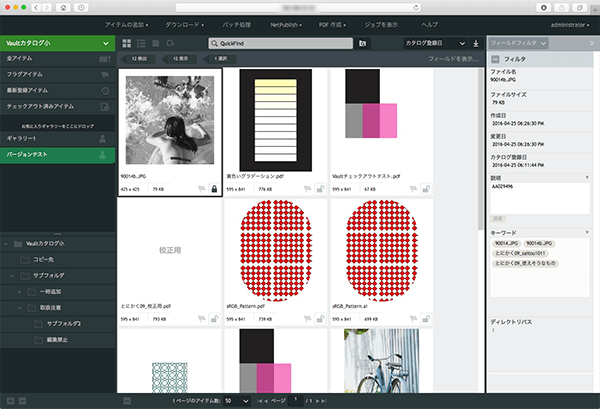The height and width of the screenshot is (409, 600).
Task: Open the ジョブを表示 menu item
Action: pos(381,25)
